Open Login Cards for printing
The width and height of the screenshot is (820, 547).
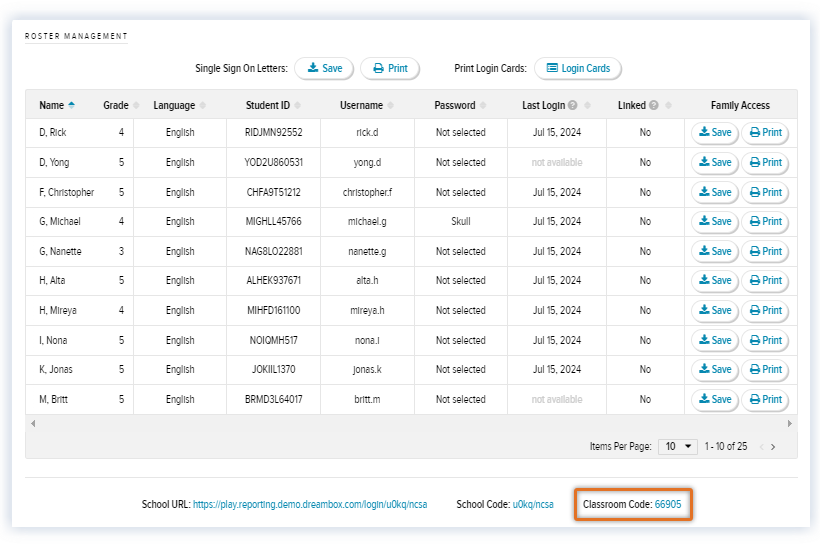[577, 69]
